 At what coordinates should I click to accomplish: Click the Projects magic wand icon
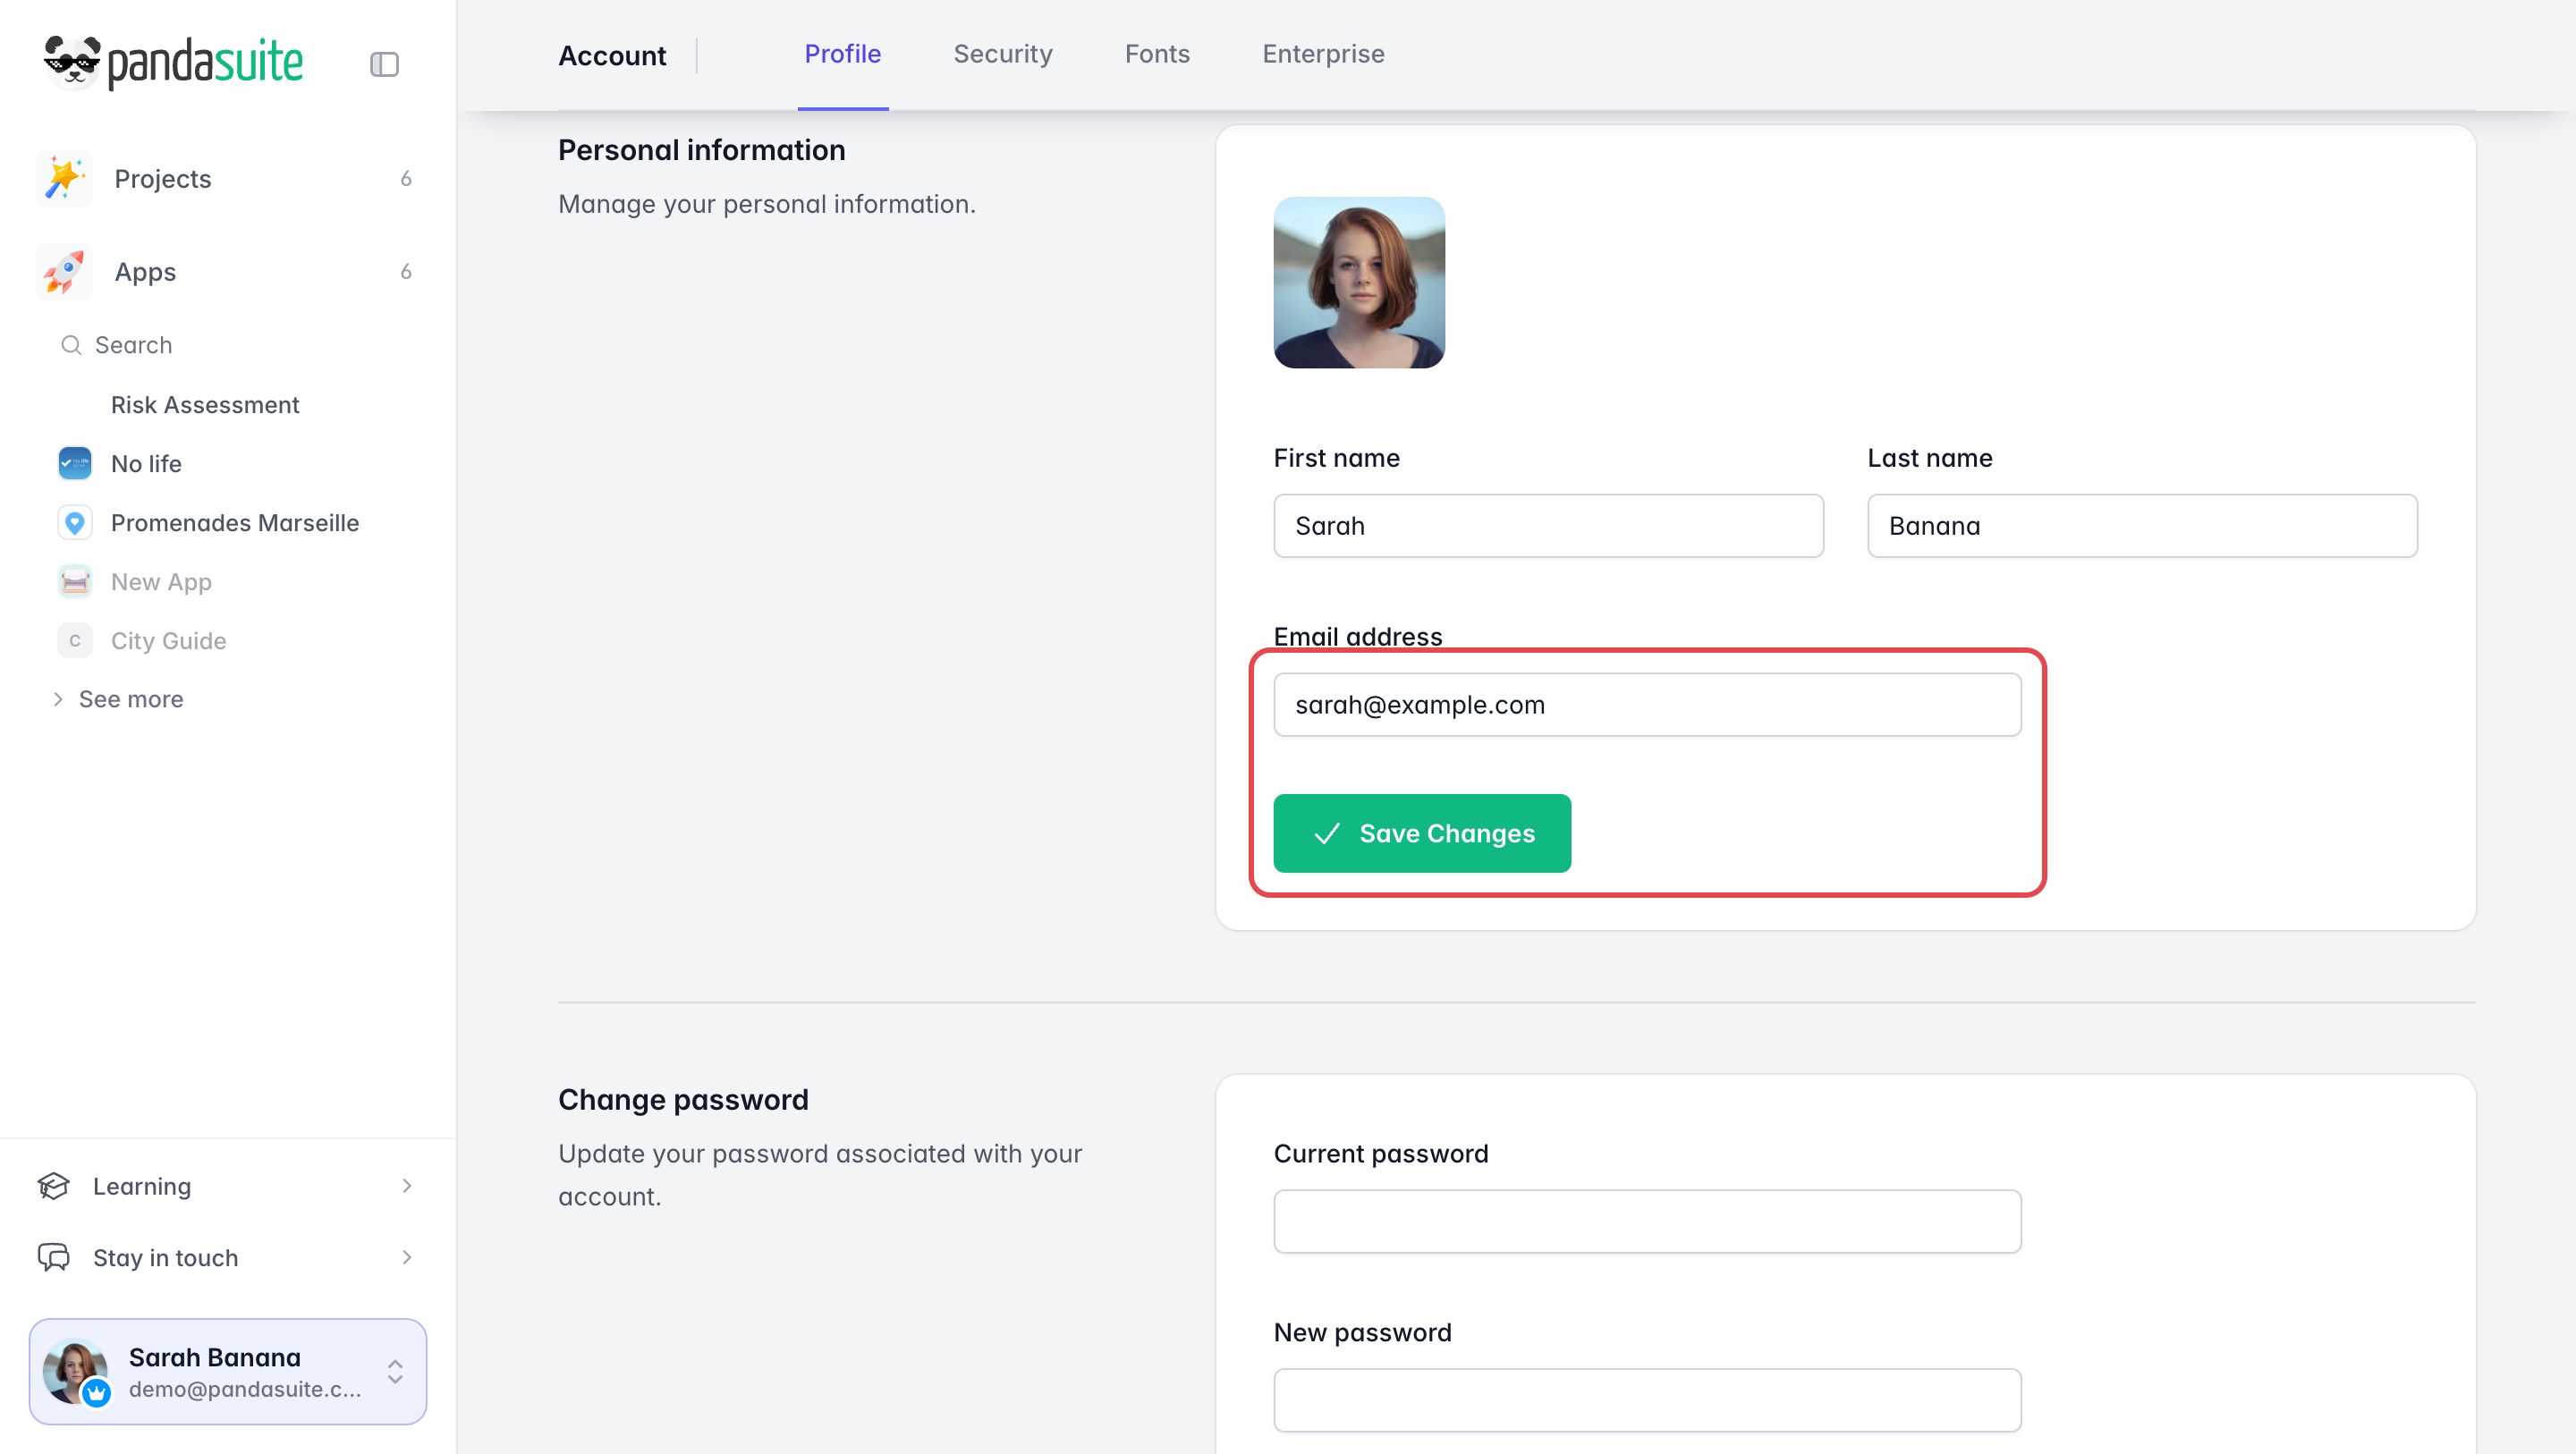64,179
